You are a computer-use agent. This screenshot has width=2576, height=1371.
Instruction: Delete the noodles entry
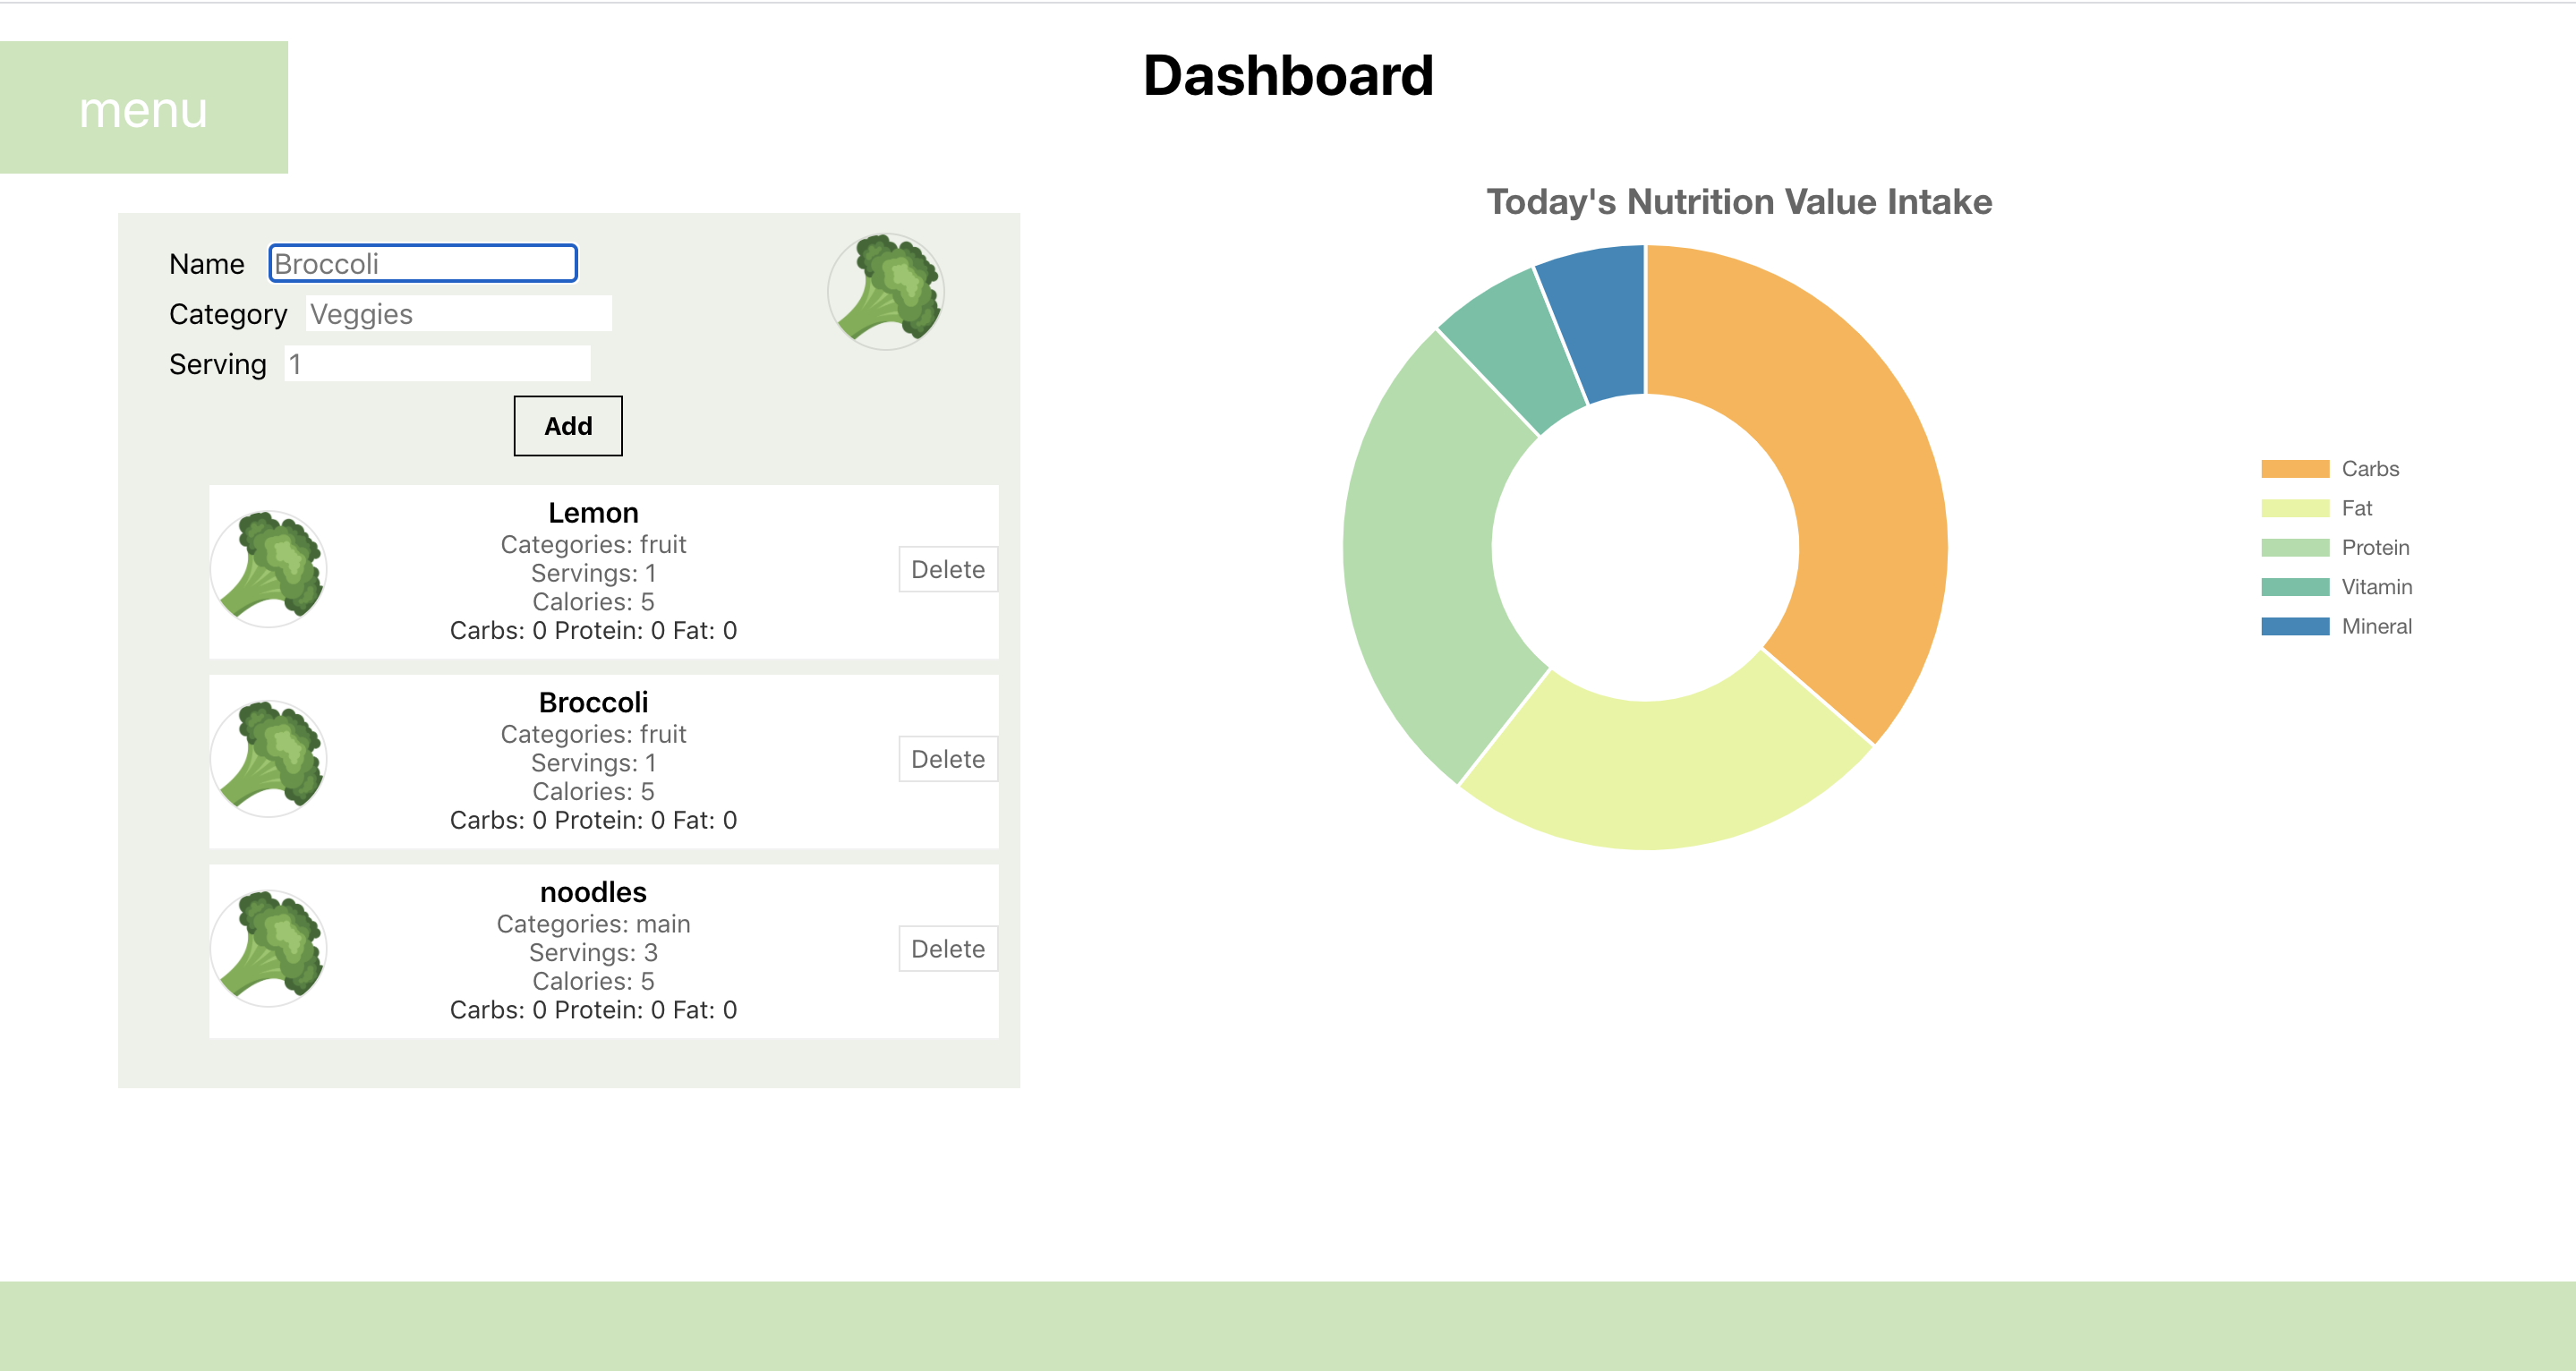click(947, 948)
